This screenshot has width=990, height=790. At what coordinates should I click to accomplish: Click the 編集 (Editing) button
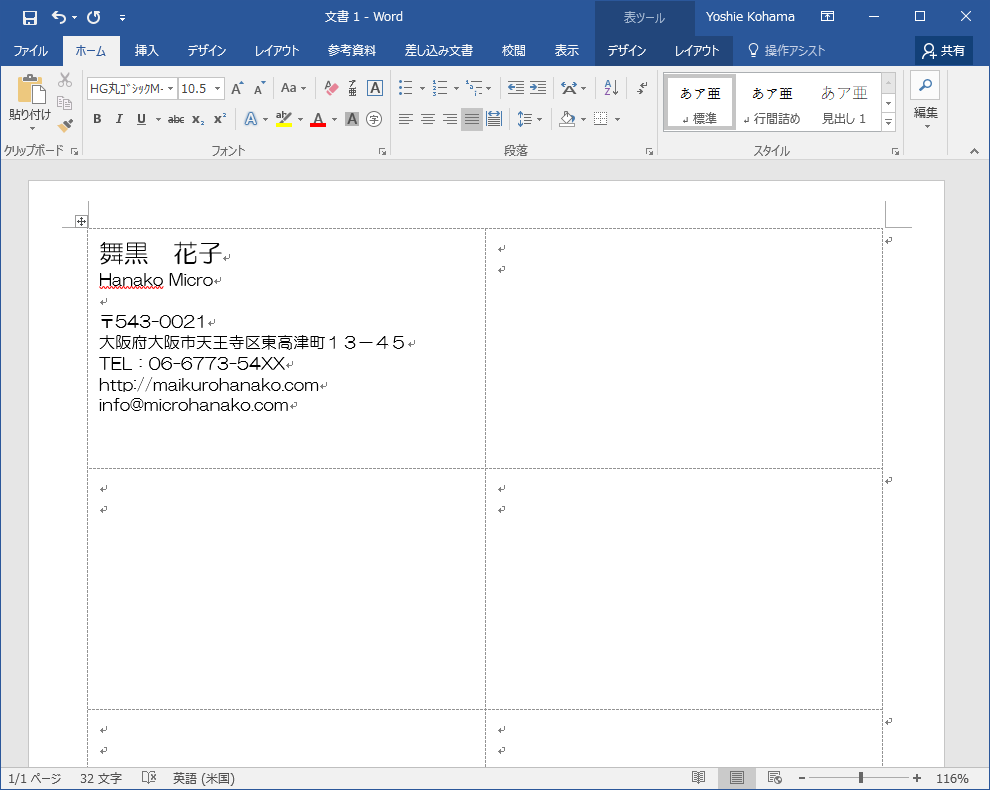[924, 113]
